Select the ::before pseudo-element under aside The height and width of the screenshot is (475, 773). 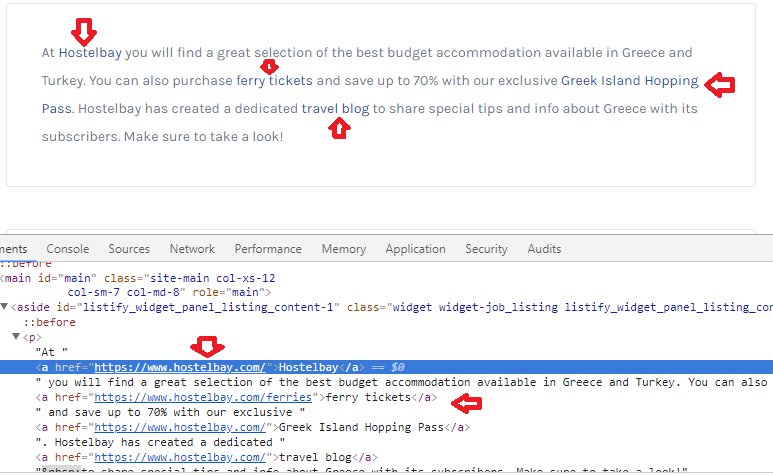coord(49,322)
